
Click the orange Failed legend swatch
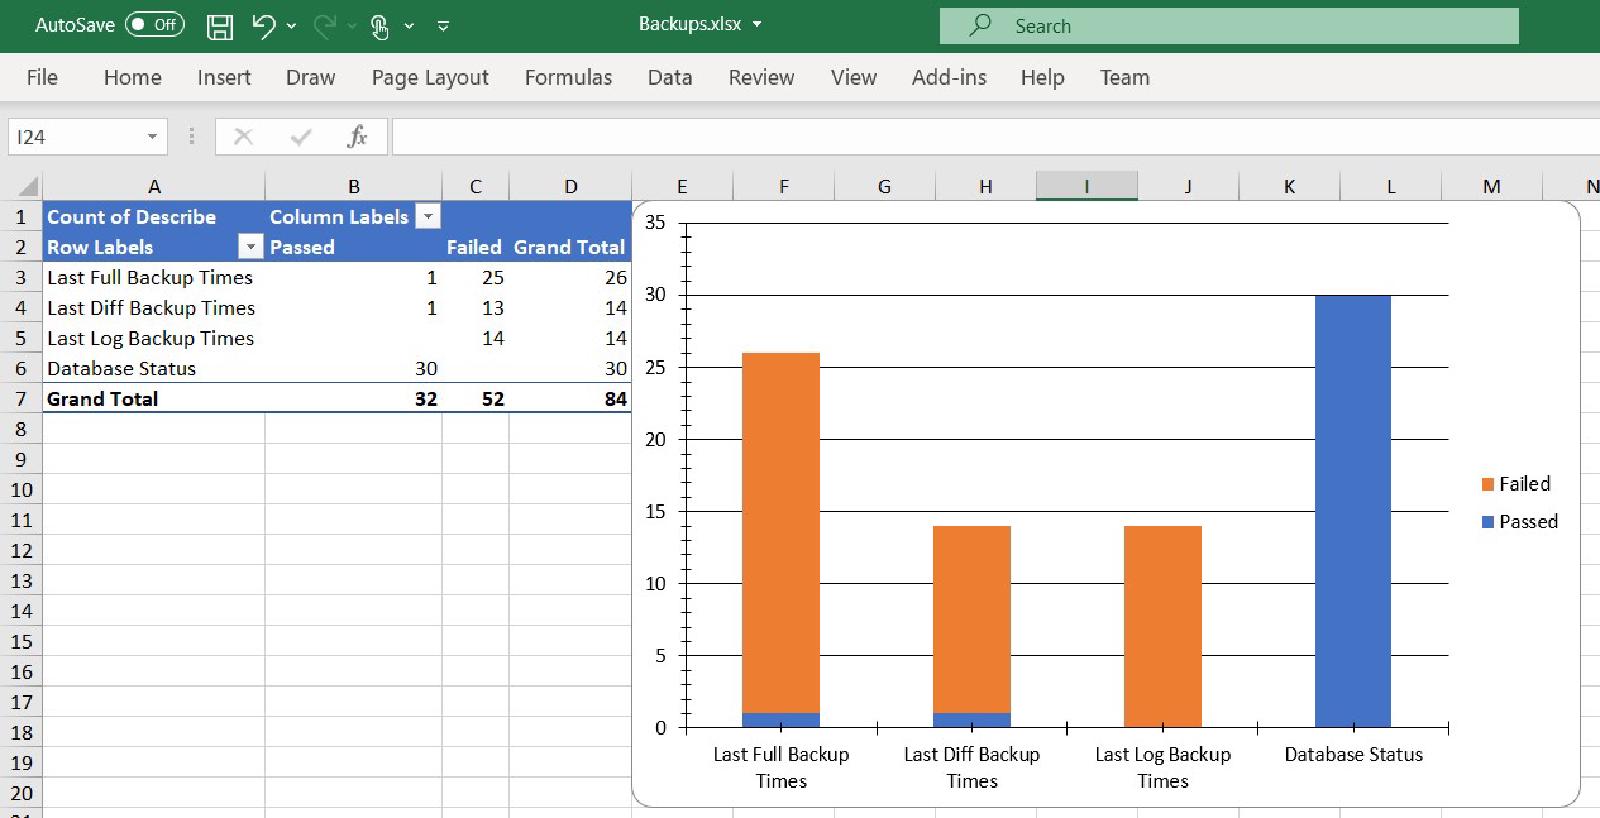(x=1488, y=485)
